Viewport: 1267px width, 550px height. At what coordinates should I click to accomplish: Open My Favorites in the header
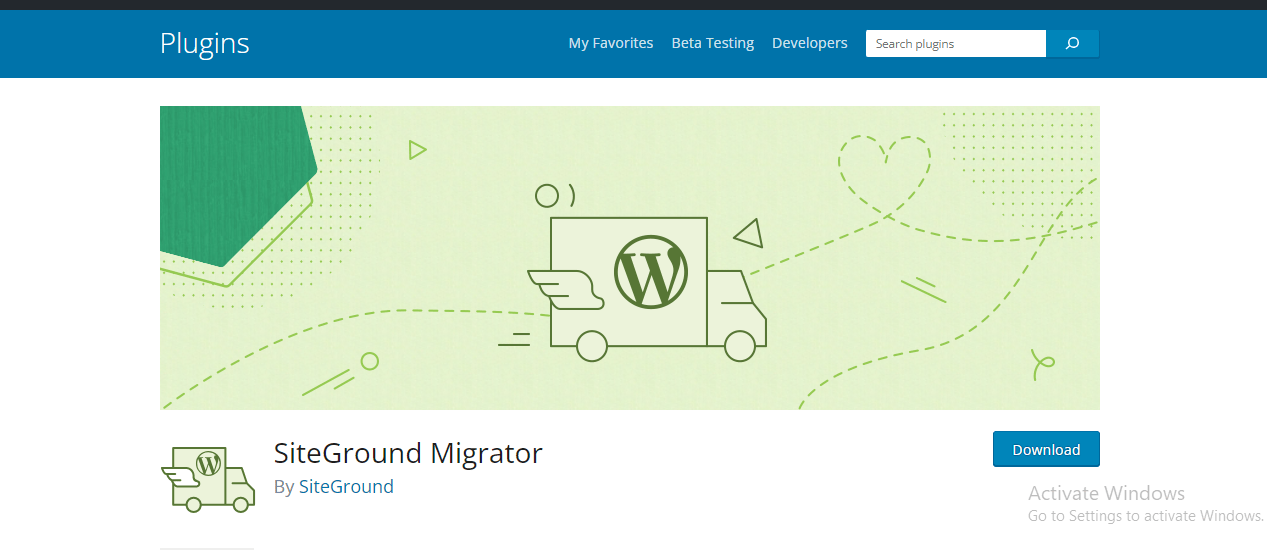tap(610, 43)
